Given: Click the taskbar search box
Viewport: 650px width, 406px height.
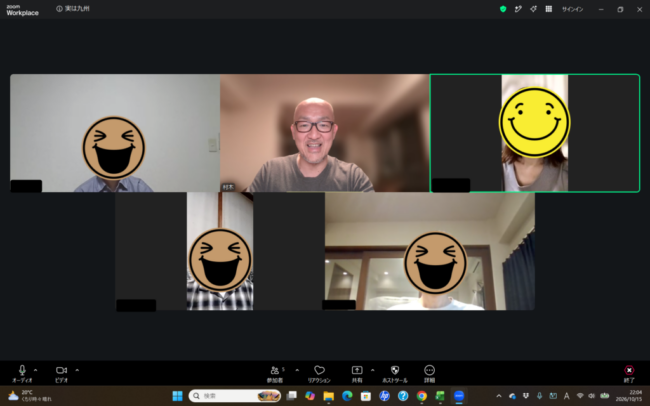Looking at the screenshot, I should coord(235,396).
